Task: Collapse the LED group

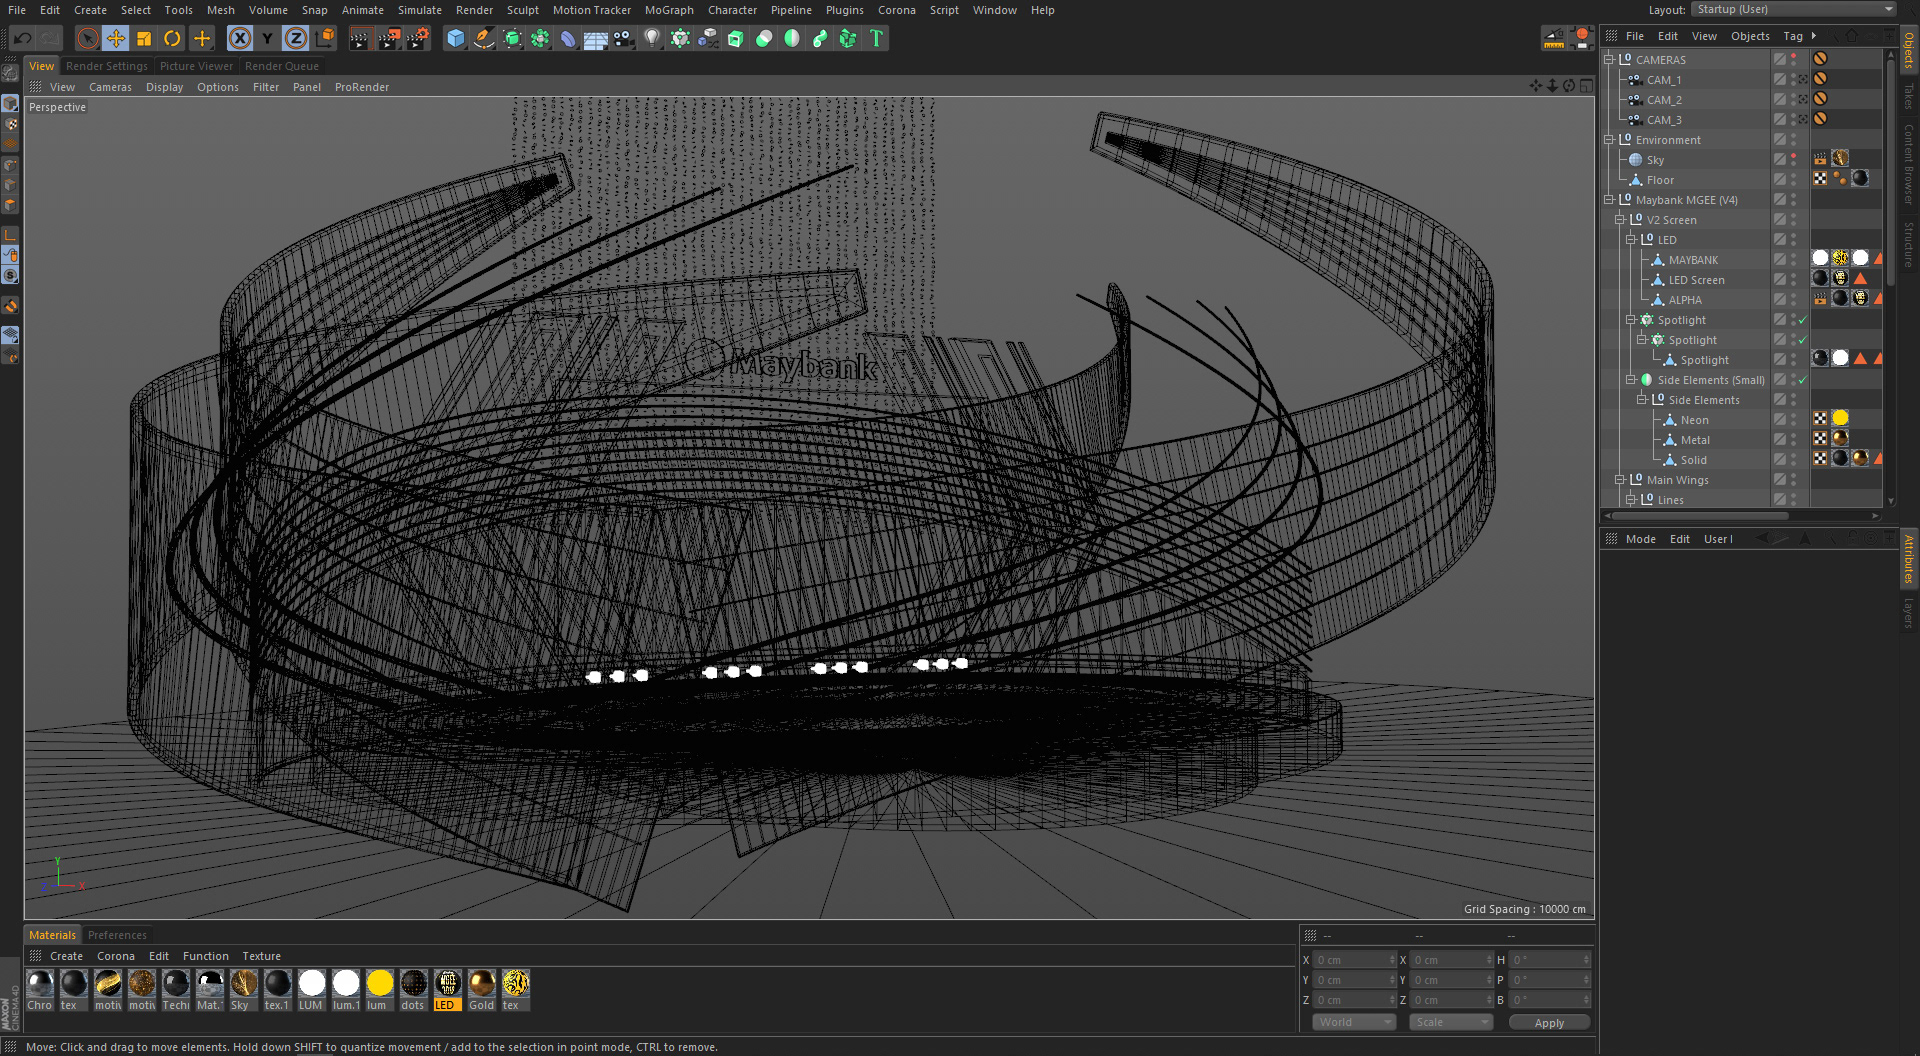Action: 1631,239
